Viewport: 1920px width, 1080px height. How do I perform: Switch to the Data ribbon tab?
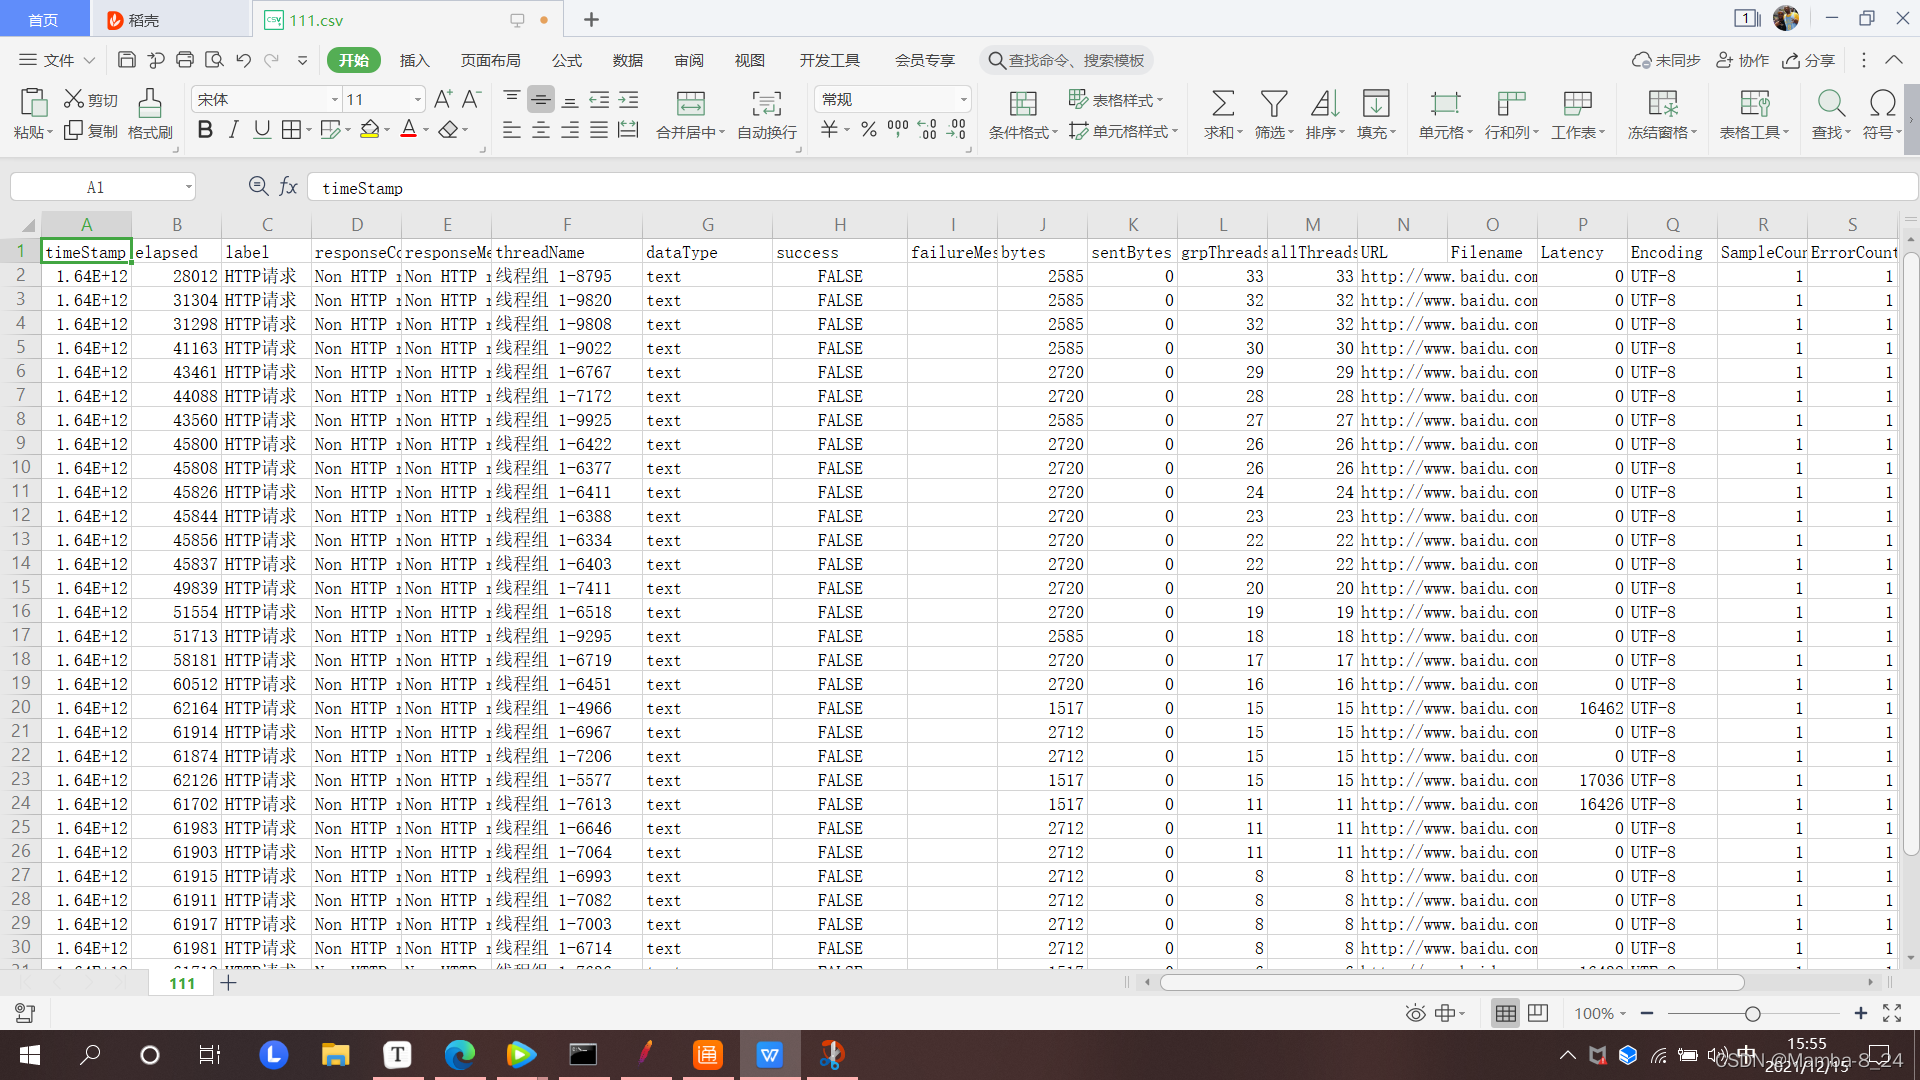[x=627, y=60]
